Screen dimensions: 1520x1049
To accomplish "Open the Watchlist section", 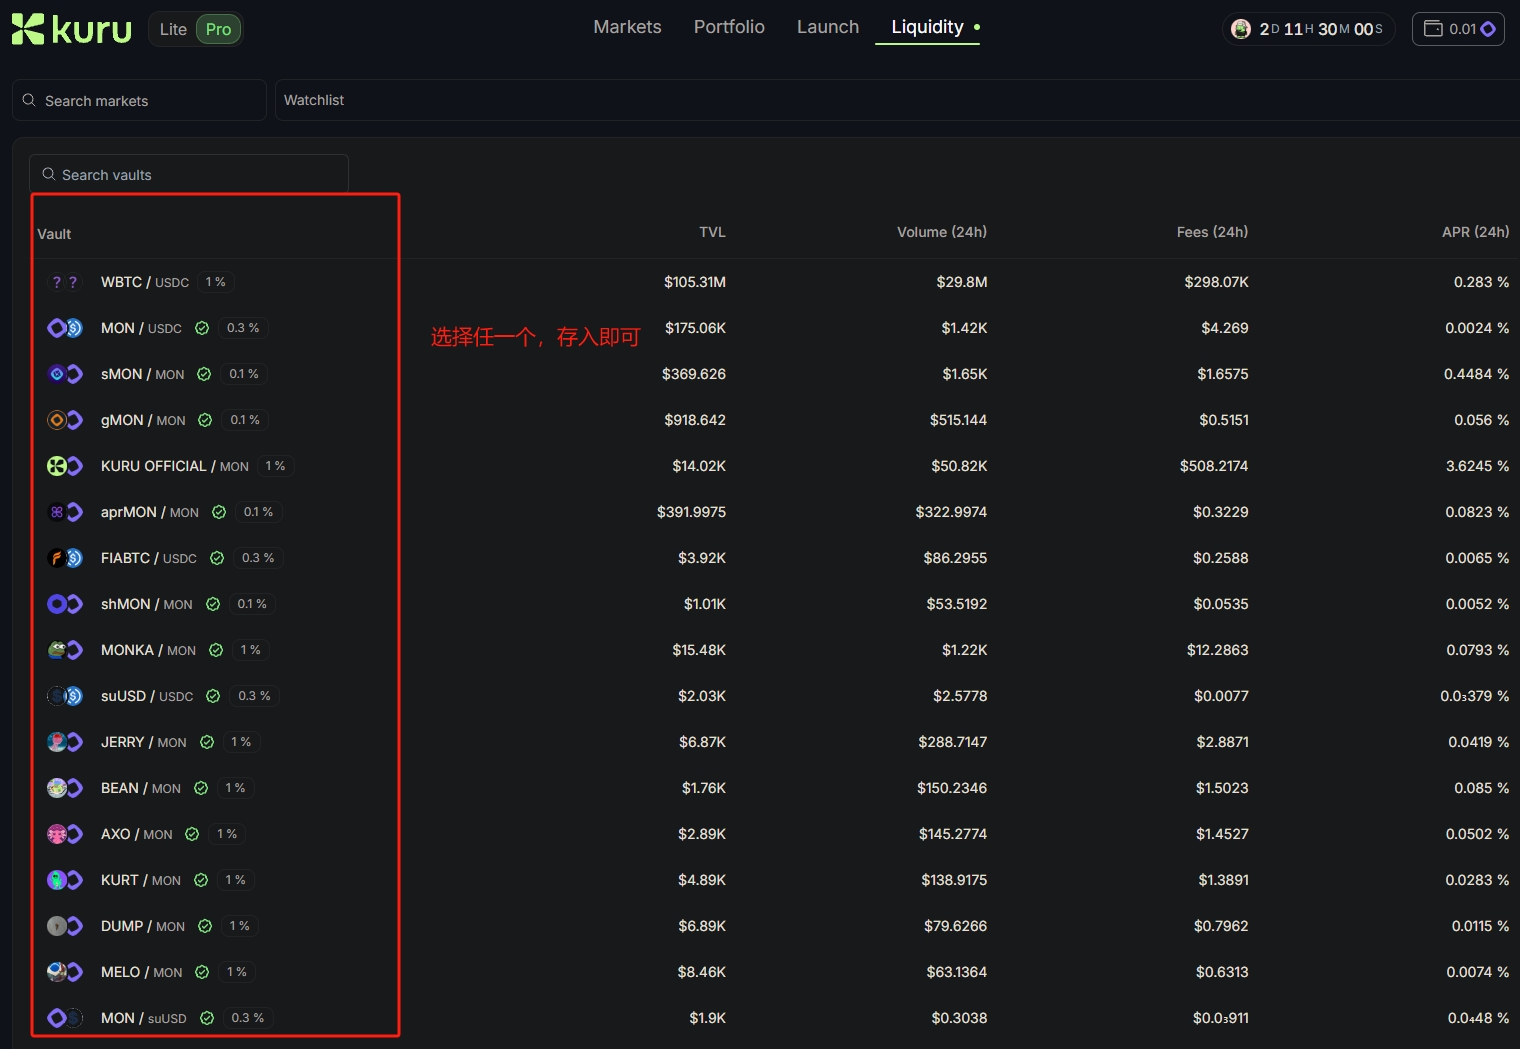I will click(314, 100).
